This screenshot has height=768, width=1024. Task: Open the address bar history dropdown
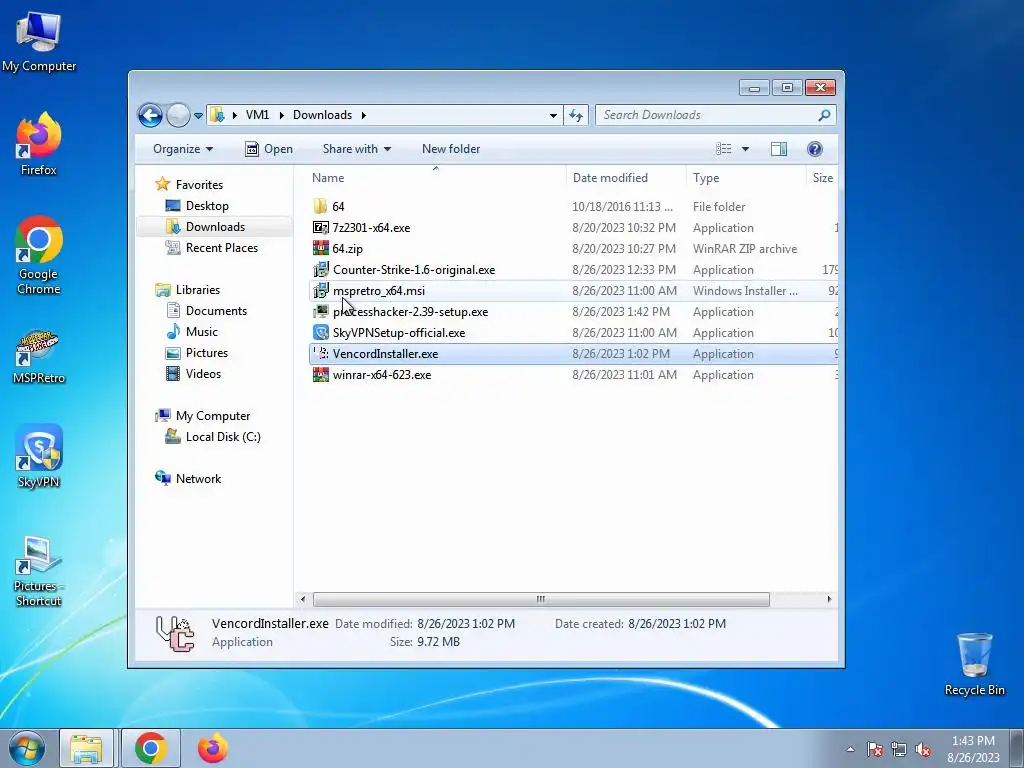[x=553, y=116]
